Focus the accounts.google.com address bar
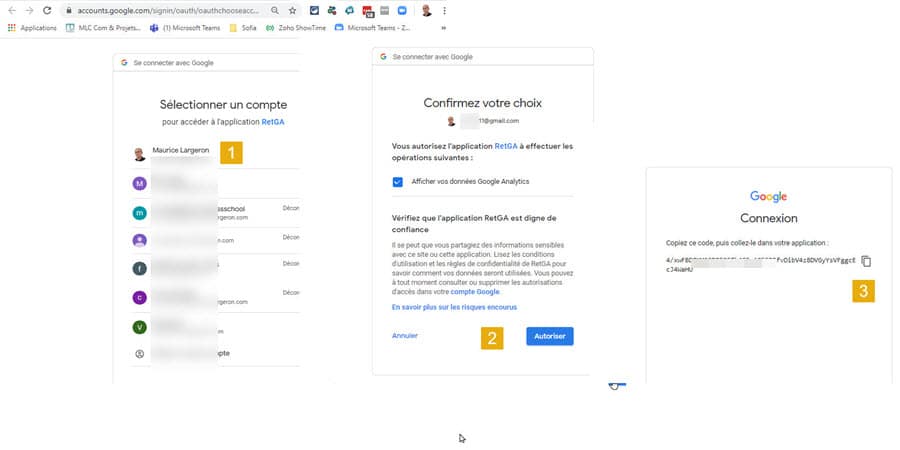 [168, 10]
